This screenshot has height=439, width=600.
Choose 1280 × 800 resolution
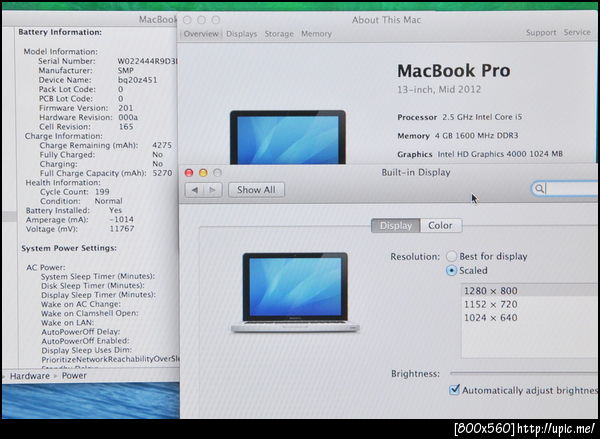(x=530, y=290)
